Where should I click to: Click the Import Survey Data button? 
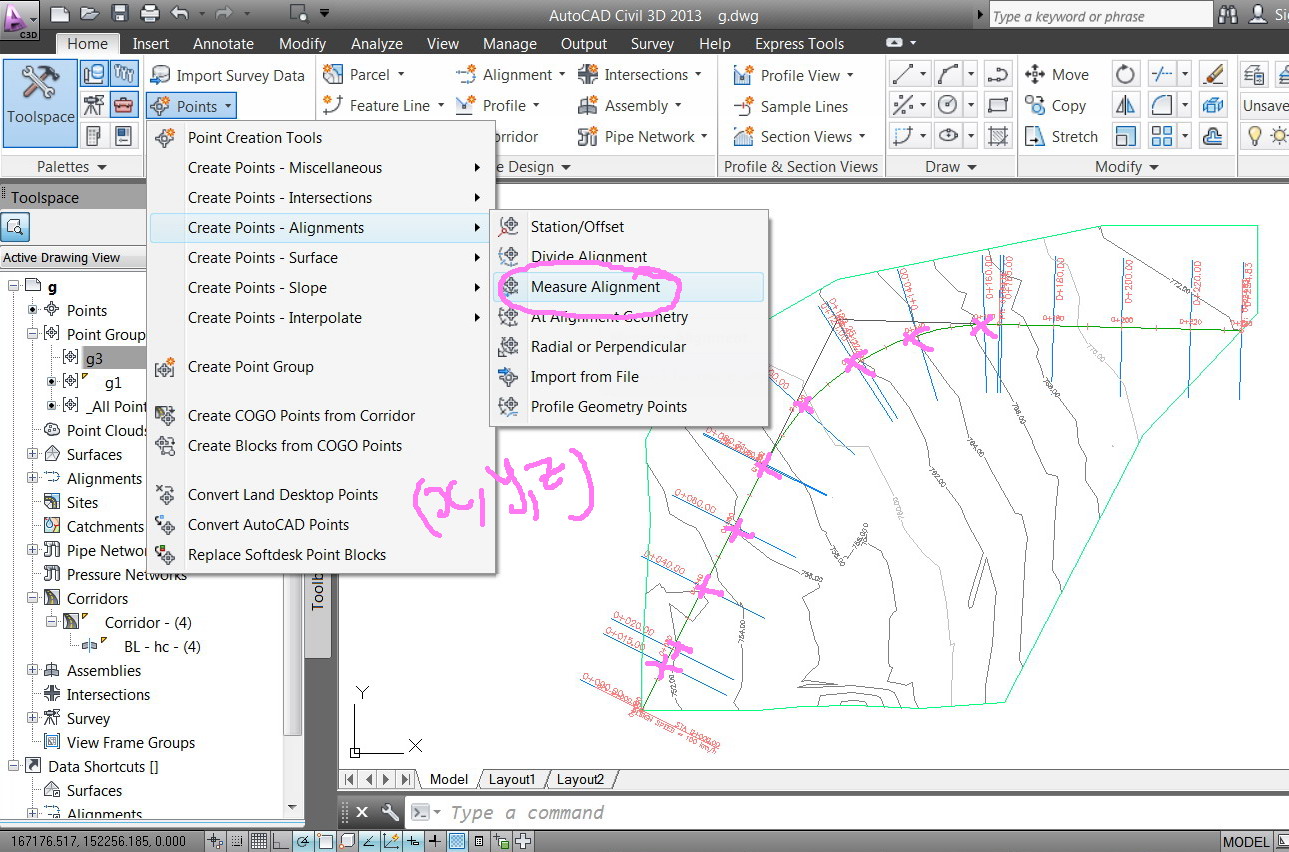coord(227,76)
